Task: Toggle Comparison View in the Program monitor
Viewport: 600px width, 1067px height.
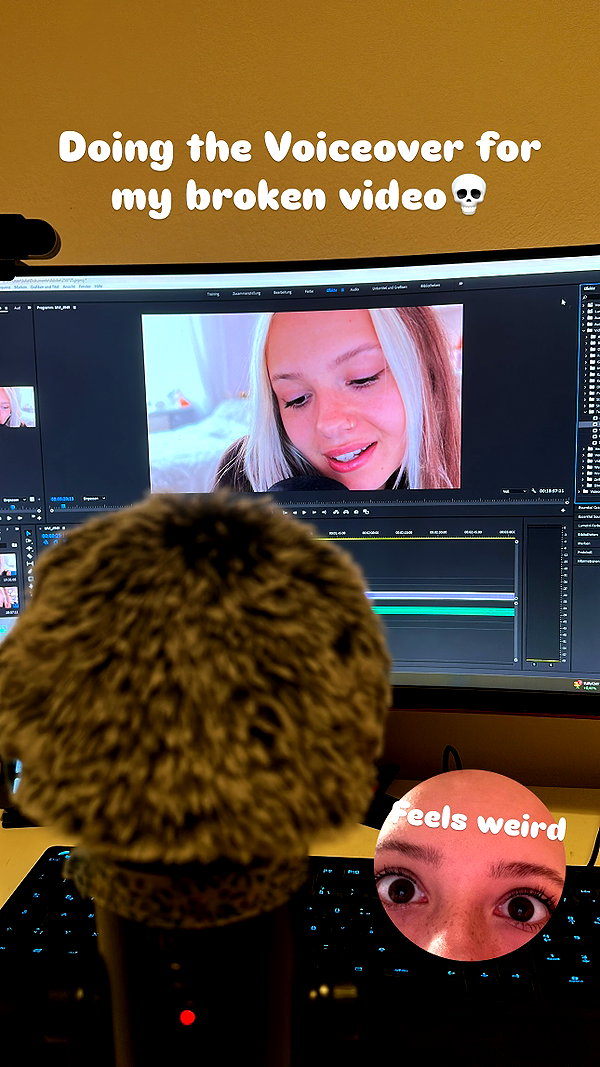Action: tap(366, 512)
